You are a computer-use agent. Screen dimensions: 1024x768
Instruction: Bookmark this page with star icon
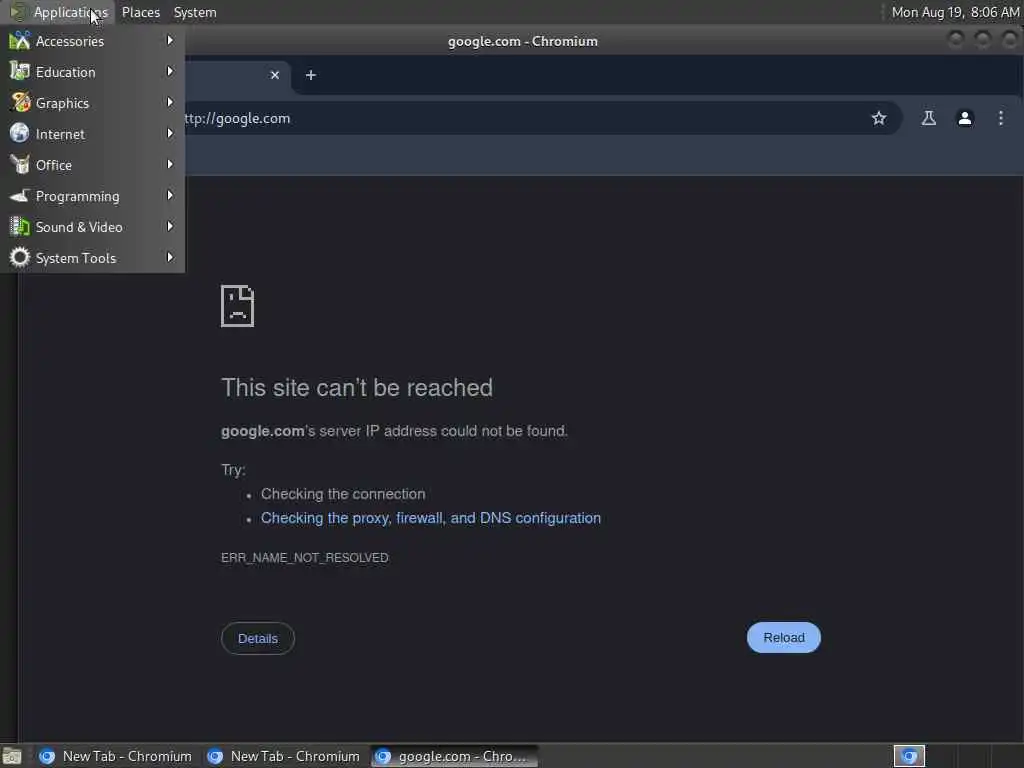879,118
